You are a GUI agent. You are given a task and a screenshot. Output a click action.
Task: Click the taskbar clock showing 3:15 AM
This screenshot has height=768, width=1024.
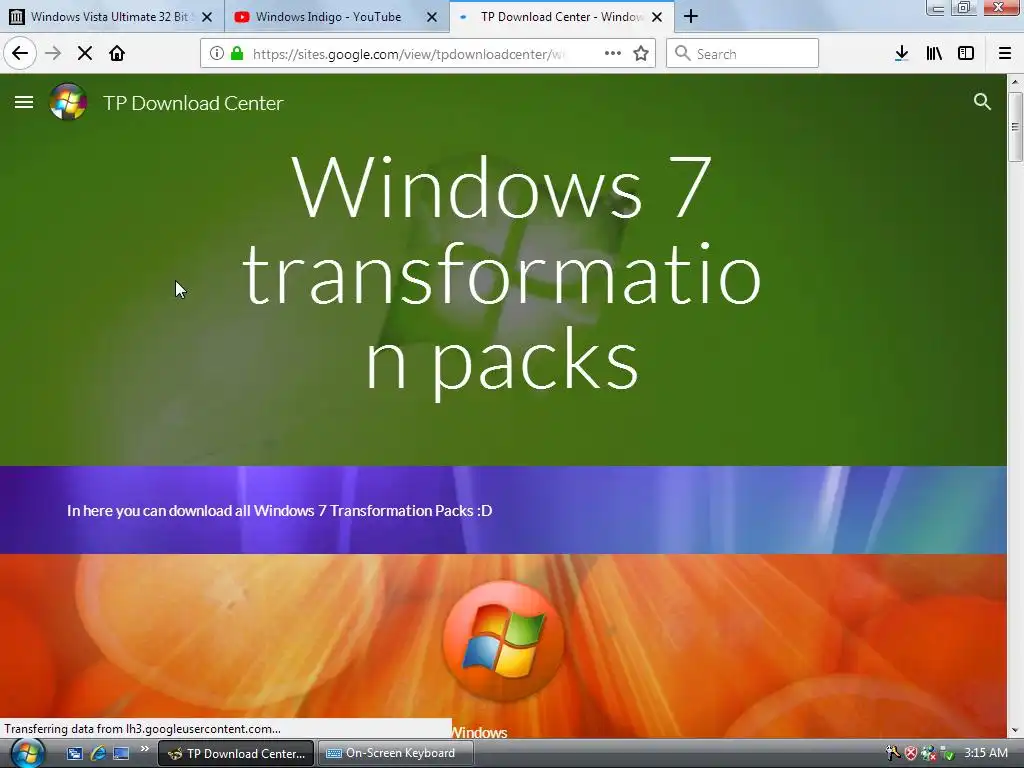click(986, 753)
